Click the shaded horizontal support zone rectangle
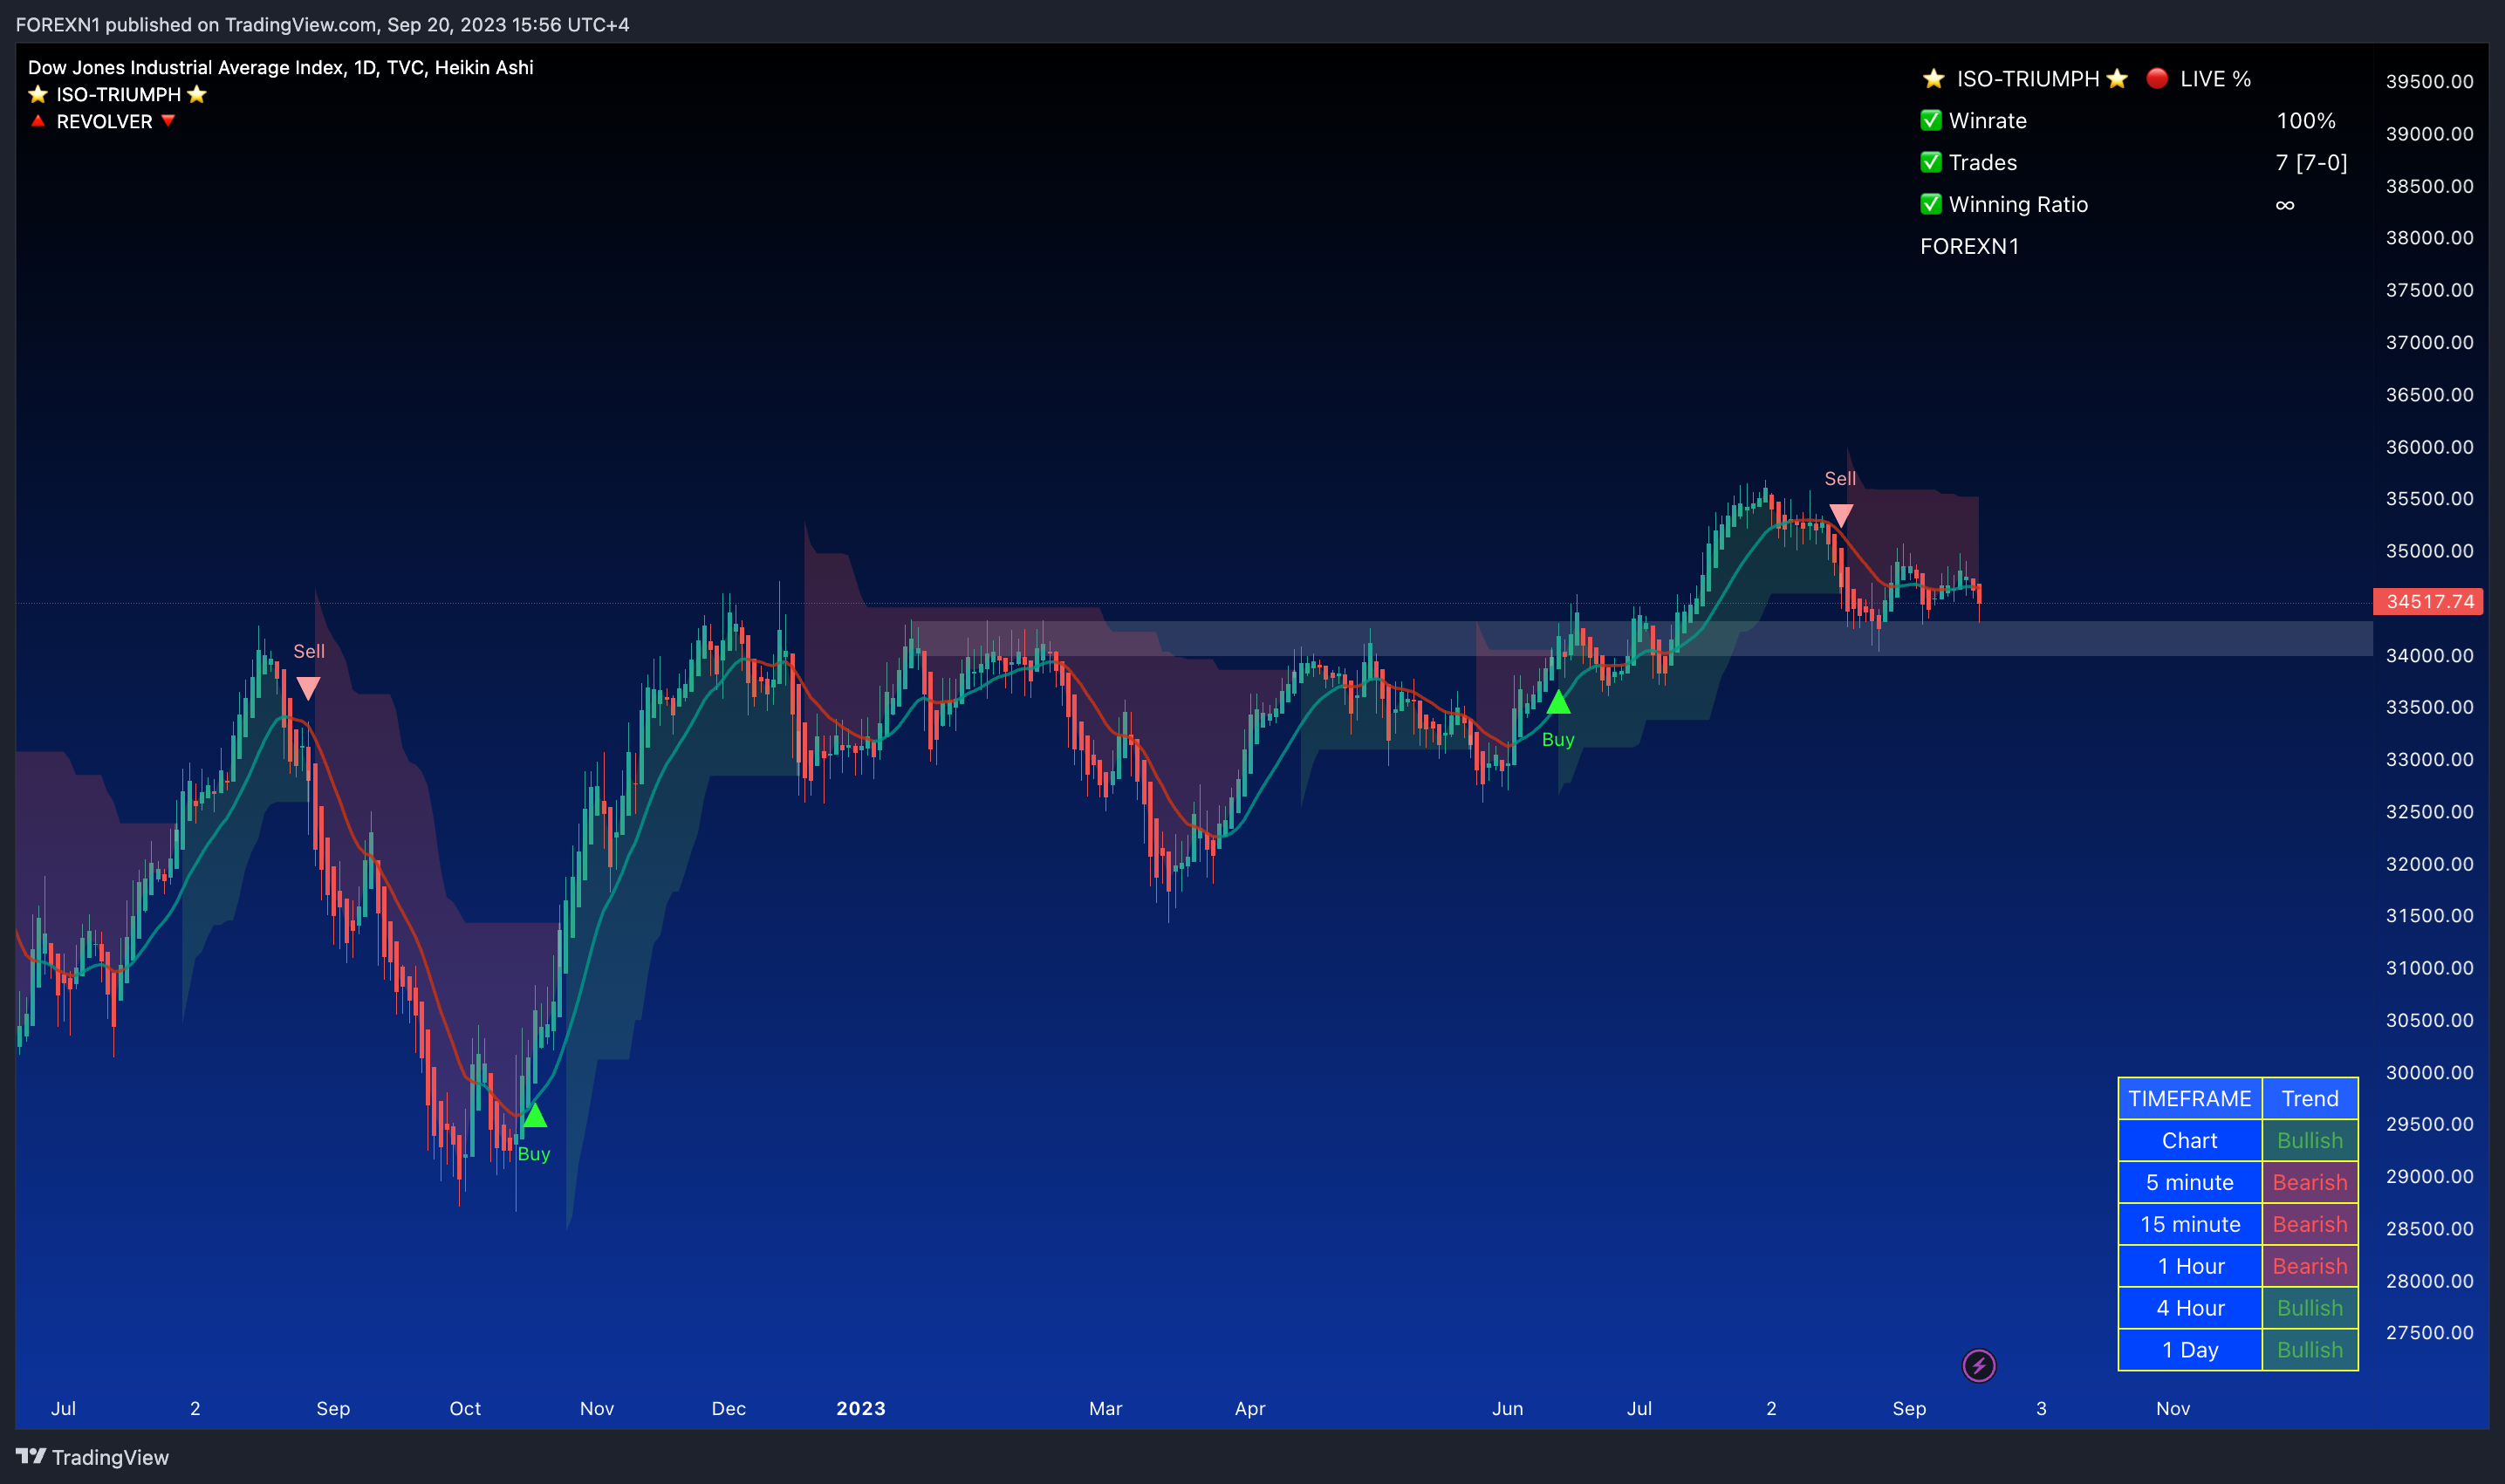Image resolution: width=2505 pixels, height=1484 pixels. click(x=1640, y=639)
